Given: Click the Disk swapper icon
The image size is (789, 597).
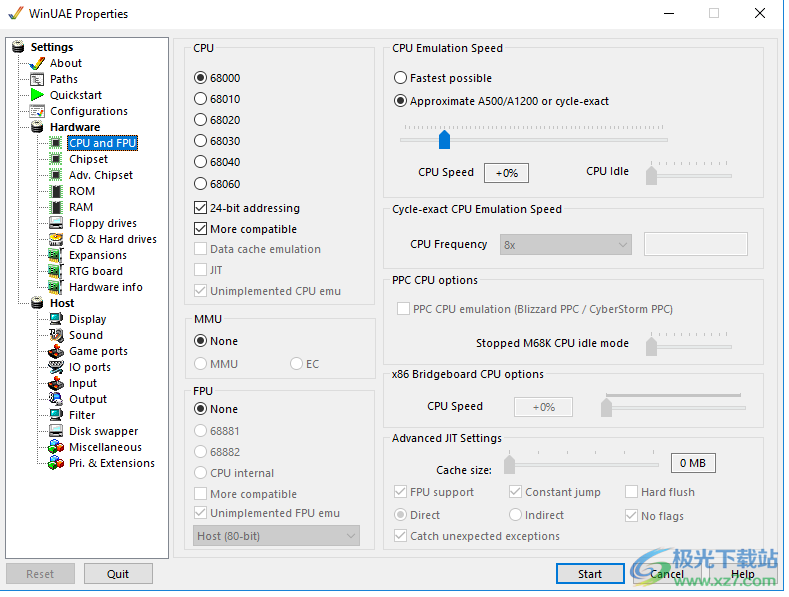Looking at the screenshot, I should tap(56, 431).
